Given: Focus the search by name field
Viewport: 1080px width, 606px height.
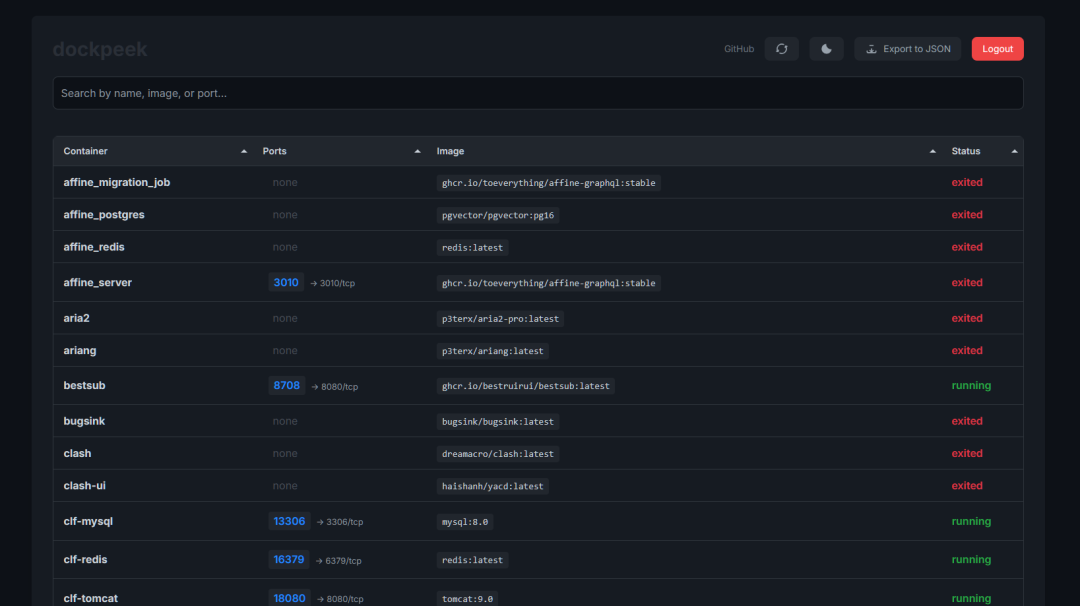Looking at the screenshot, I should [537, 93].
